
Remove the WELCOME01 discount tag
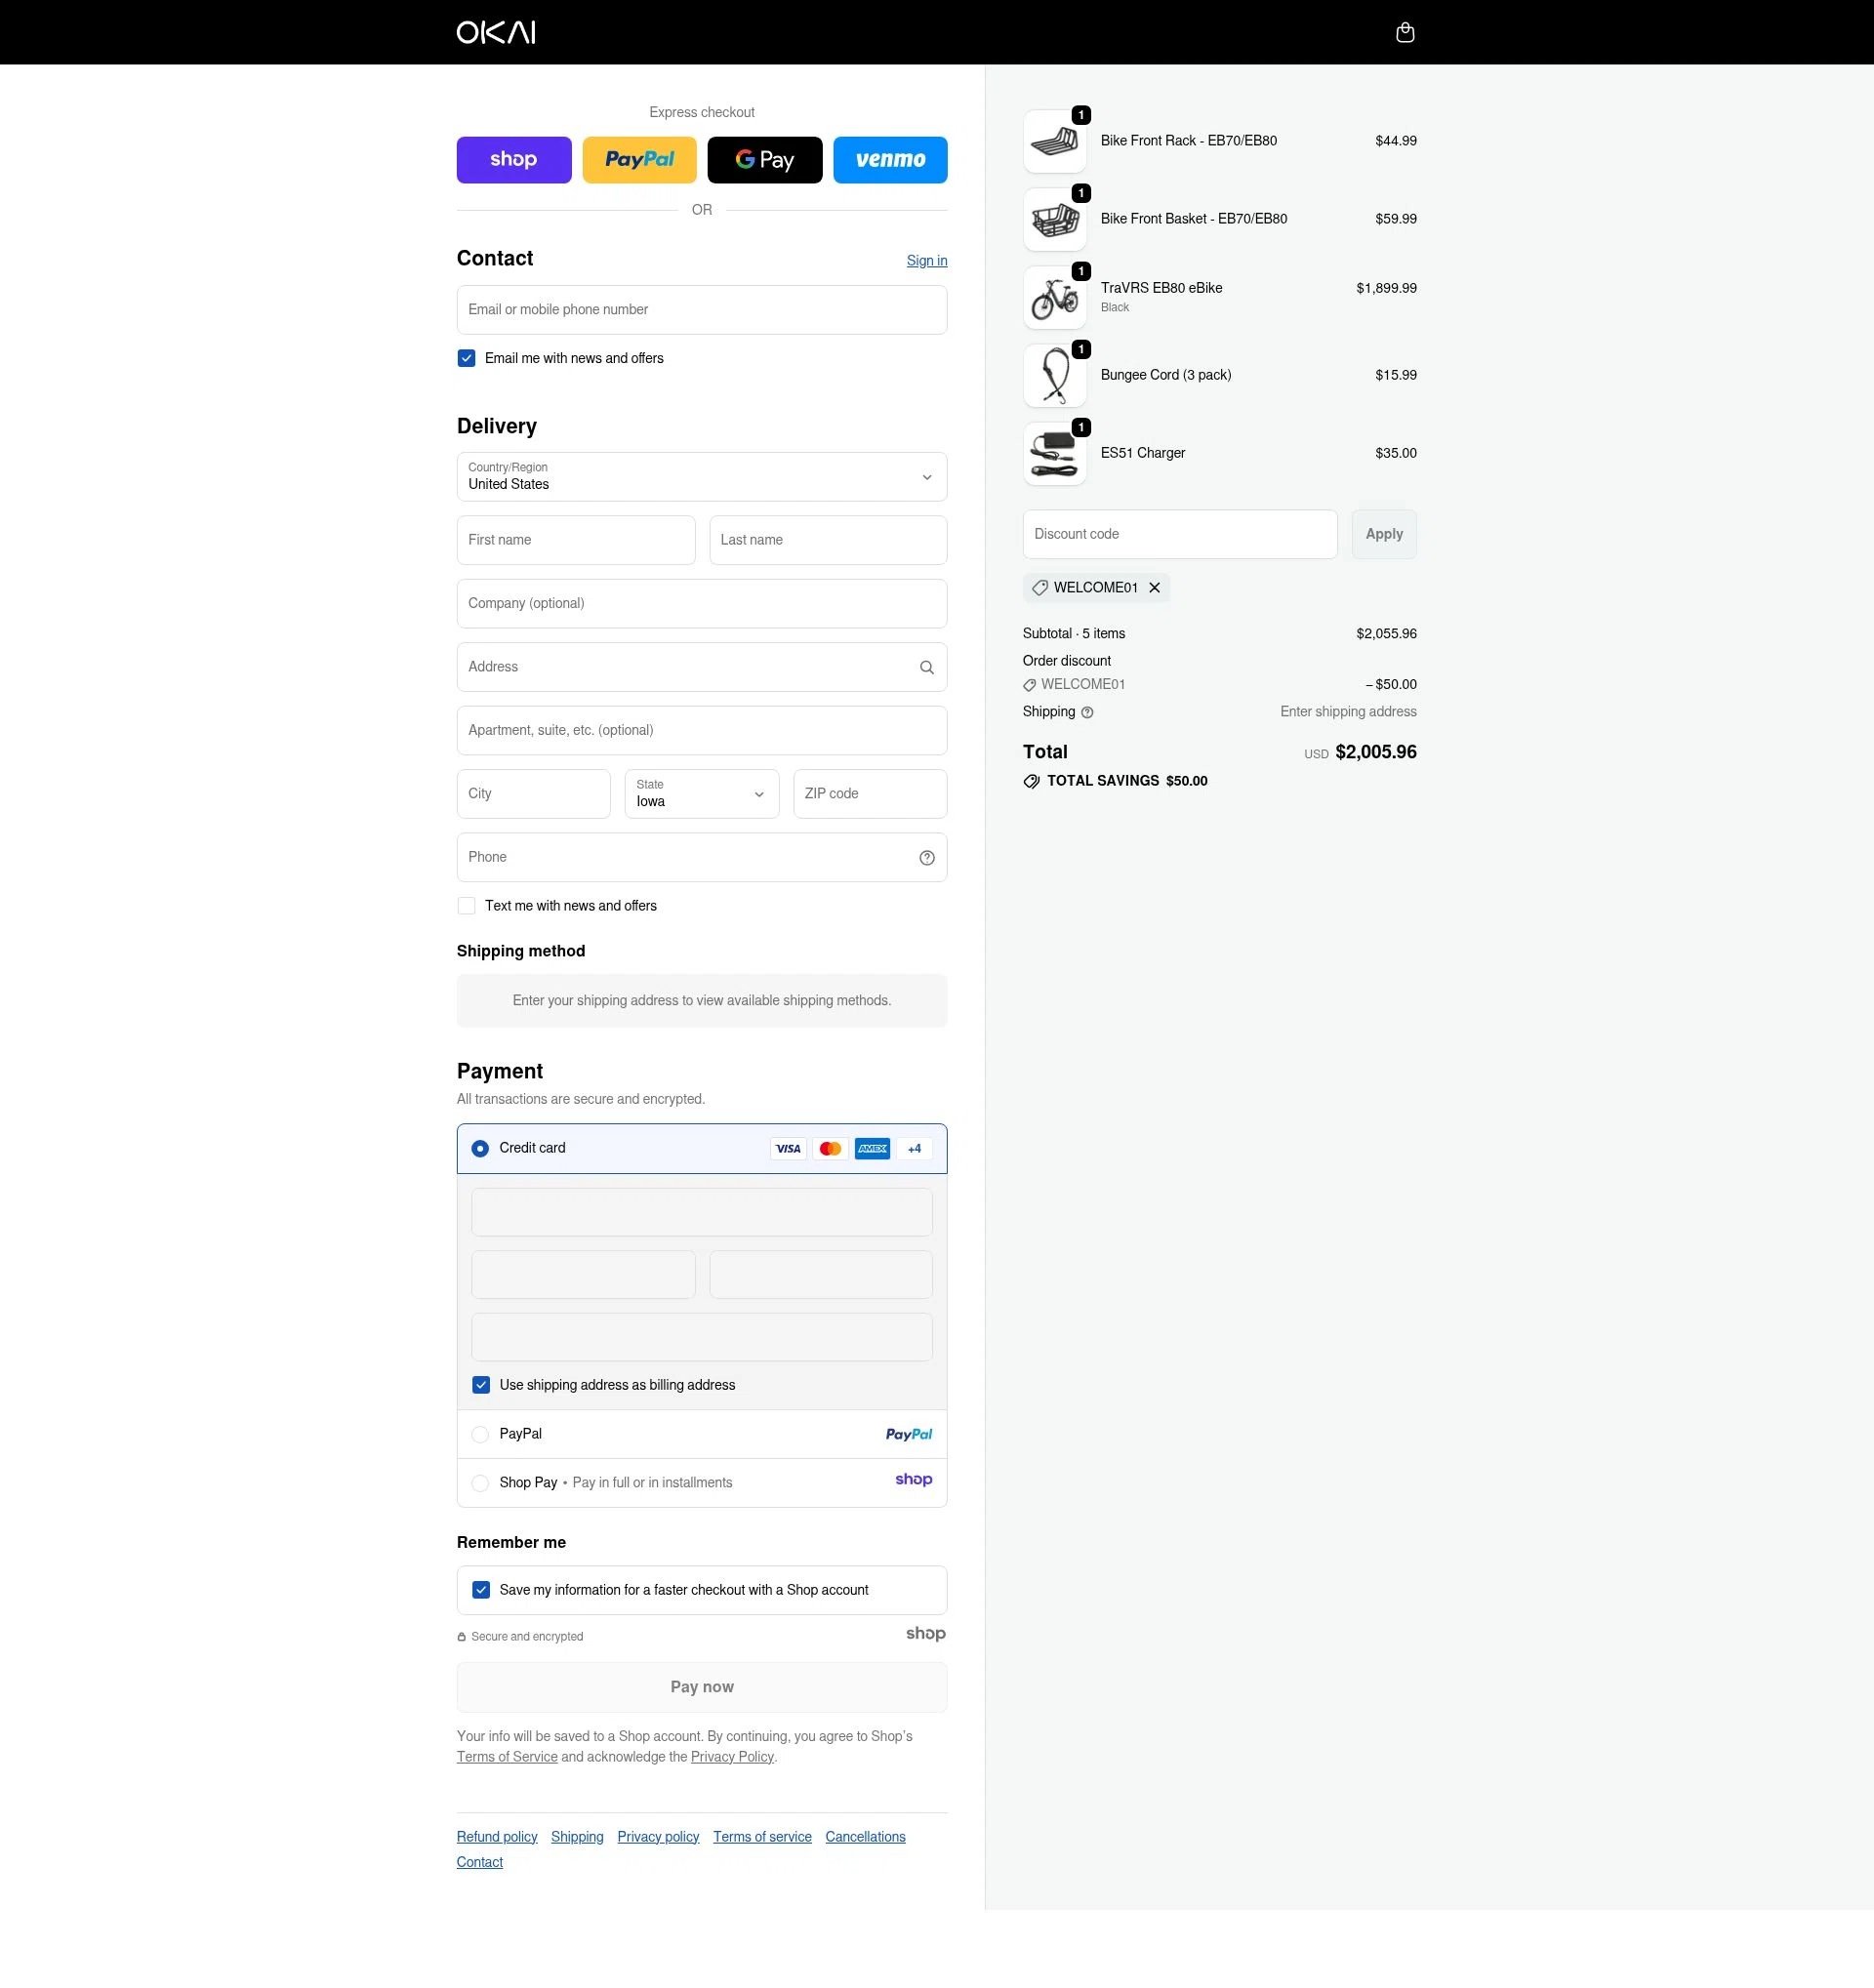[1154, 587]
